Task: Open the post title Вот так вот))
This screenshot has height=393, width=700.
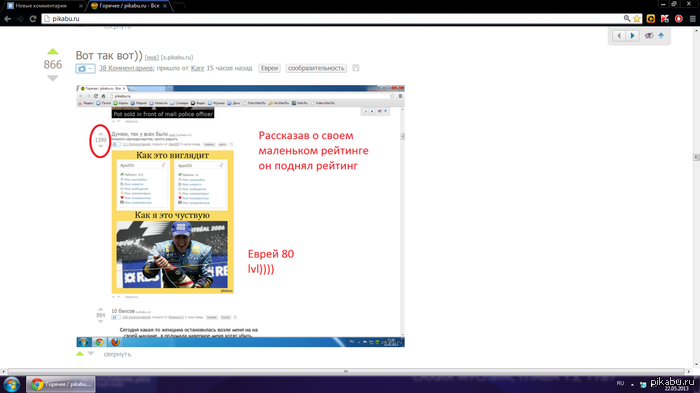Action: 108,55
